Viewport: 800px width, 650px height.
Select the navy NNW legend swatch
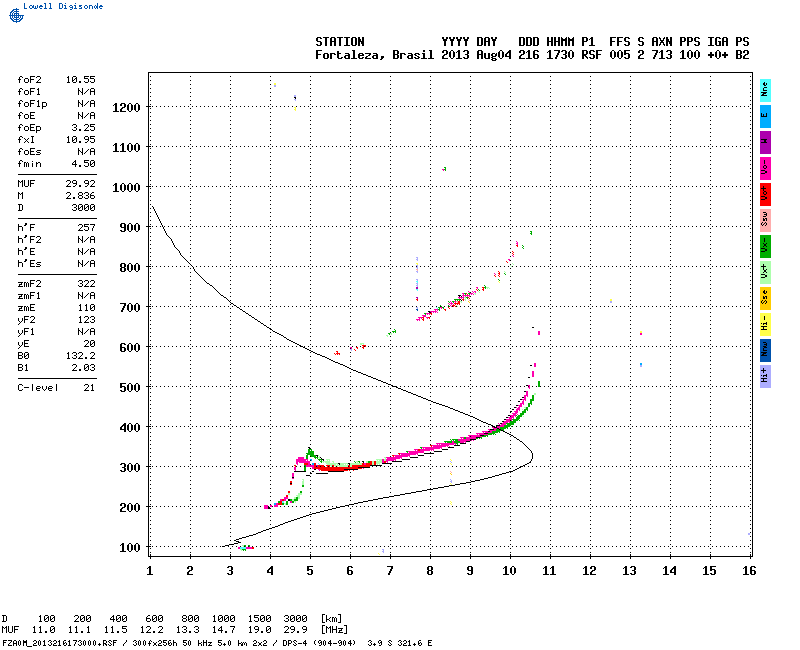[765, 351]
